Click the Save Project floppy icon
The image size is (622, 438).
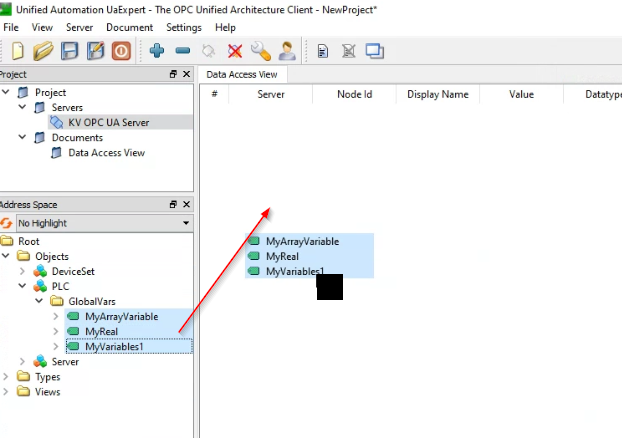69,51
